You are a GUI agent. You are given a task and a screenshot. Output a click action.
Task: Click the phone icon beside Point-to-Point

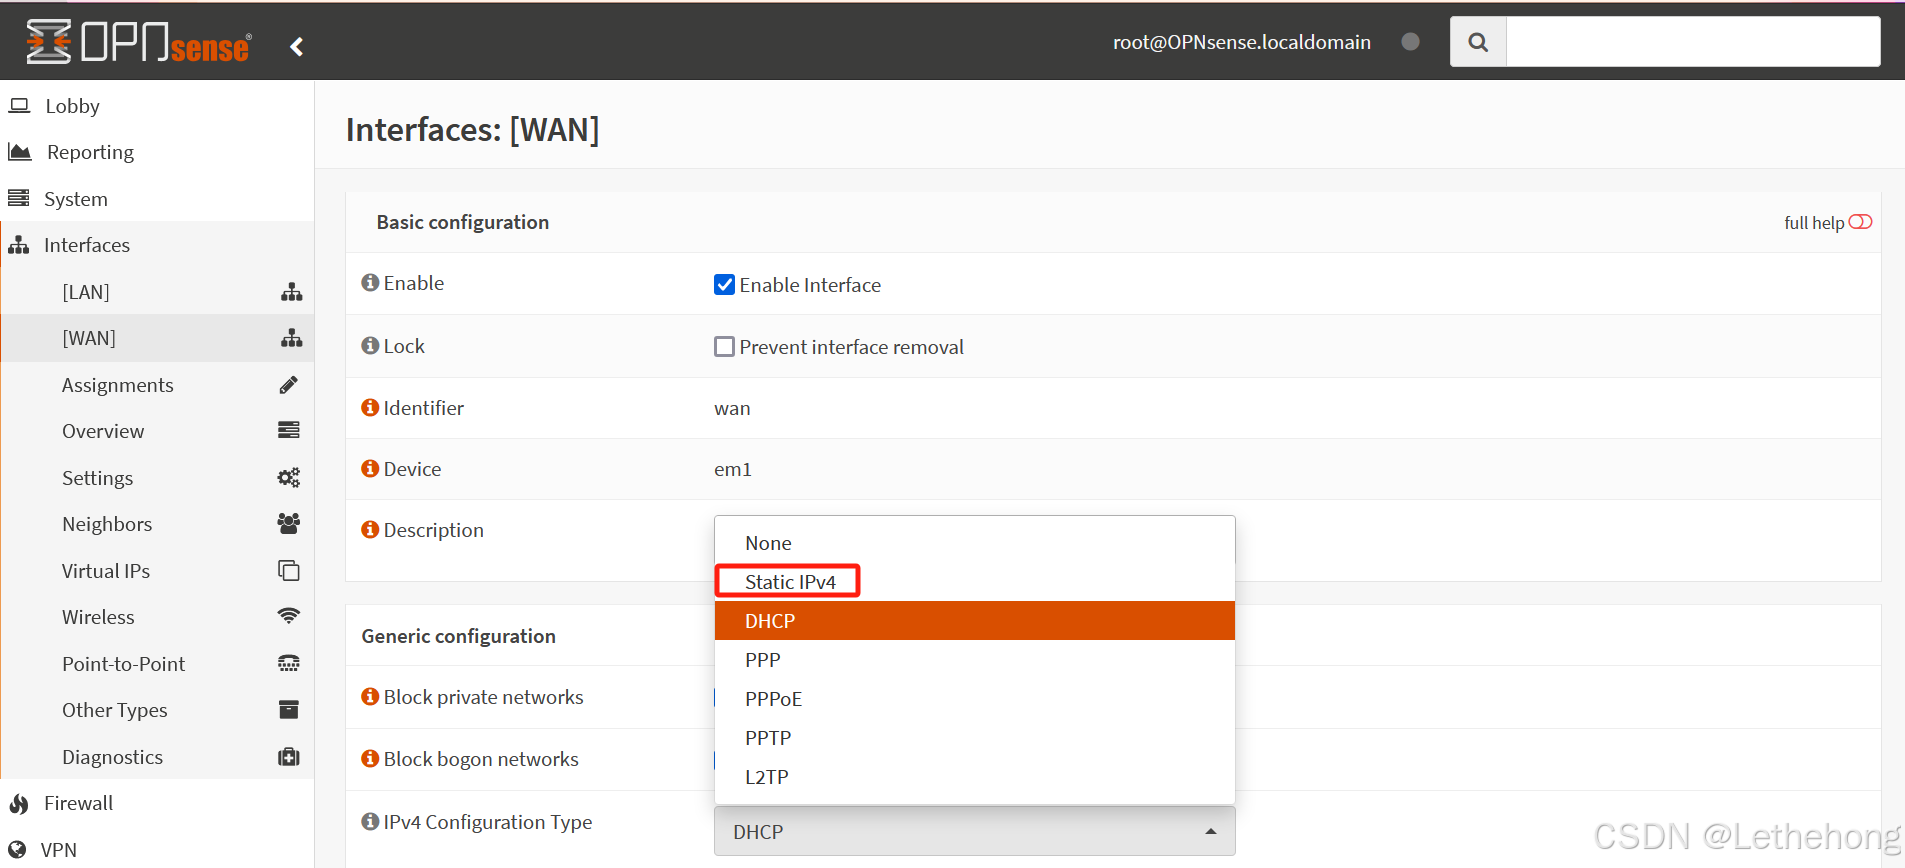pyautogui.click(x=289, y=663)
